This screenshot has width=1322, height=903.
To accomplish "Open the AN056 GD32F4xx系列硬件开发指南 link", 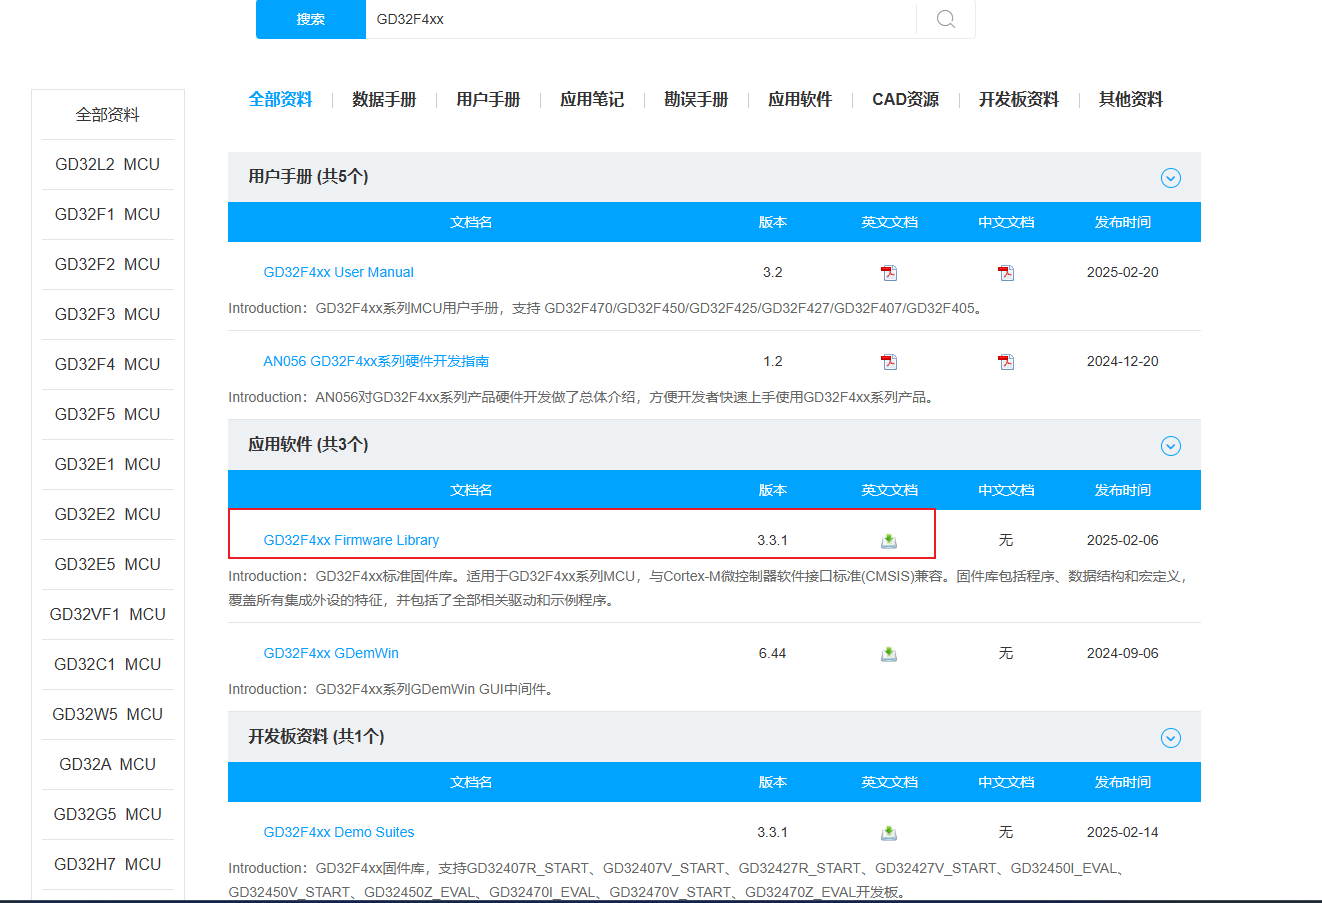I will (376, 361).
